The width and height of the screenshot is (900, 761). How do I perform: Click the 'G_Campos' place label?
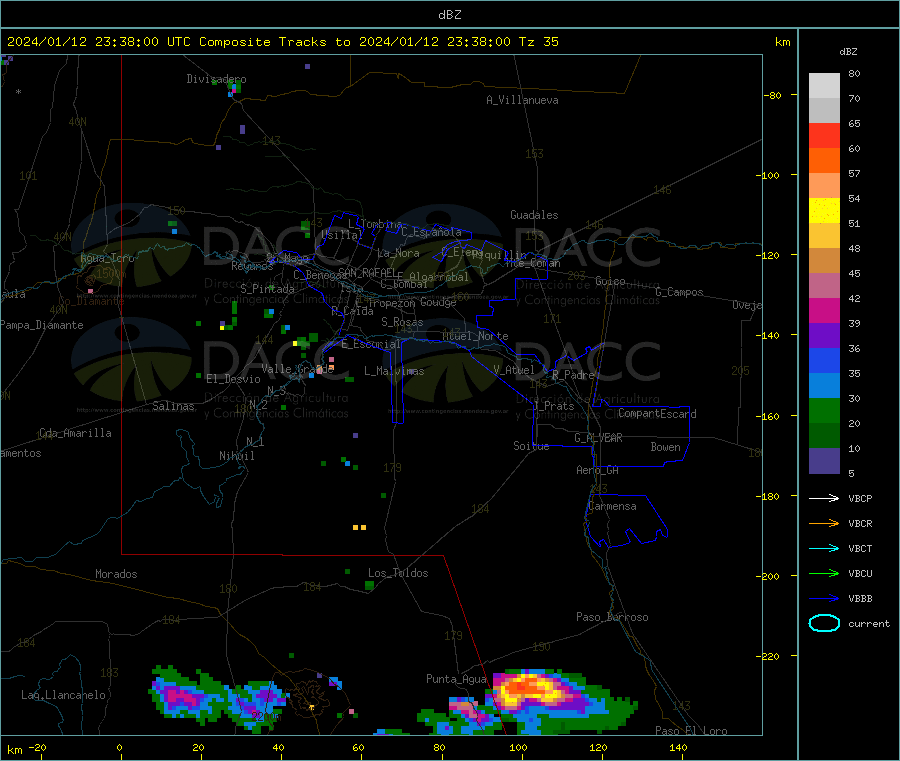tap(679, 292)
